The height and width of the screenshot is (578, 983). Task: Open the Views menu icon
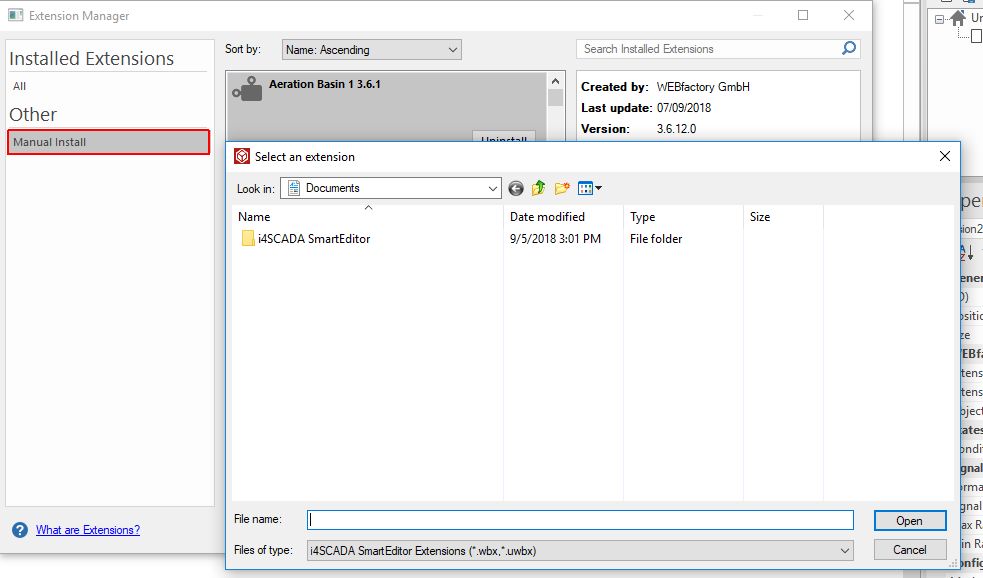(586, 188)
